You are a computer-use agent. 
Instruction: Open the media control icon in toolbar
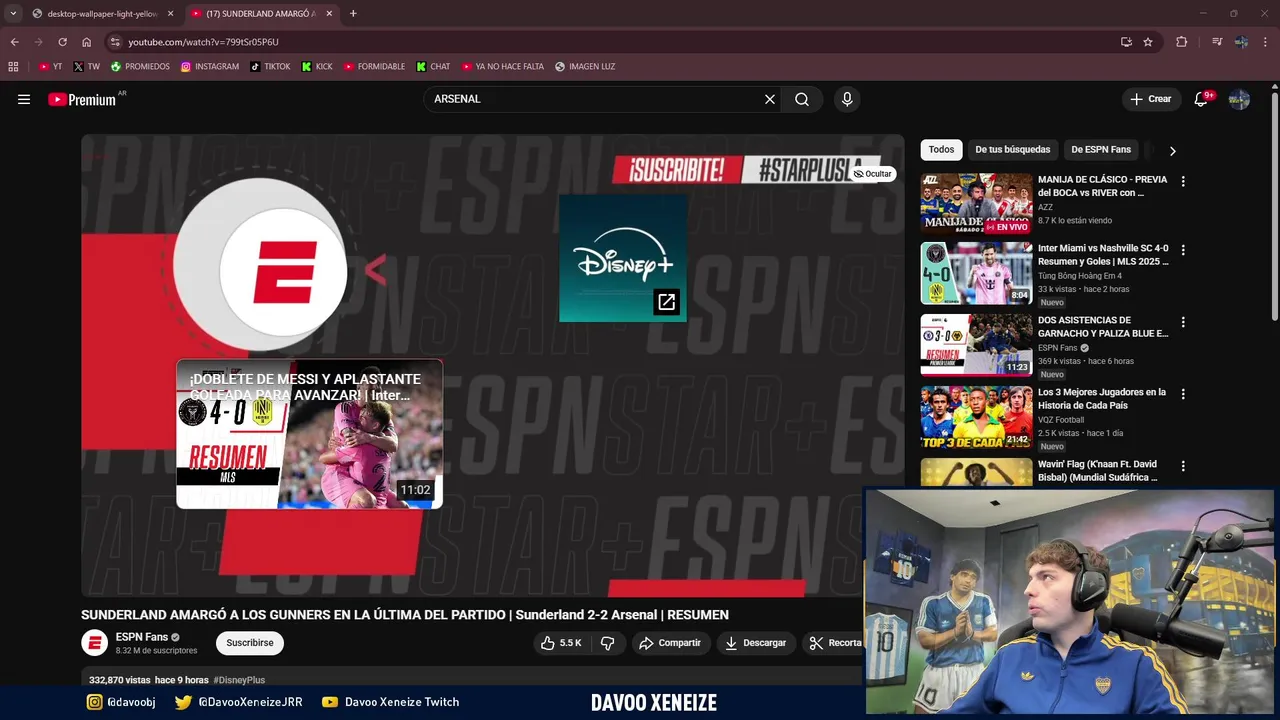pos(1217,42)
